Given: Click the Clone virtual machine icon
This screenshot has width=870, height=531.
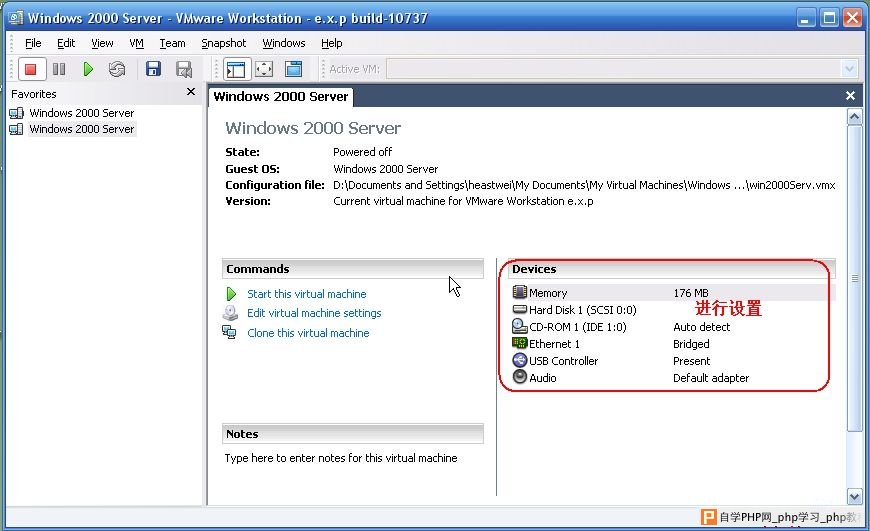Looking at the screenshot, I should coord(229,332).
